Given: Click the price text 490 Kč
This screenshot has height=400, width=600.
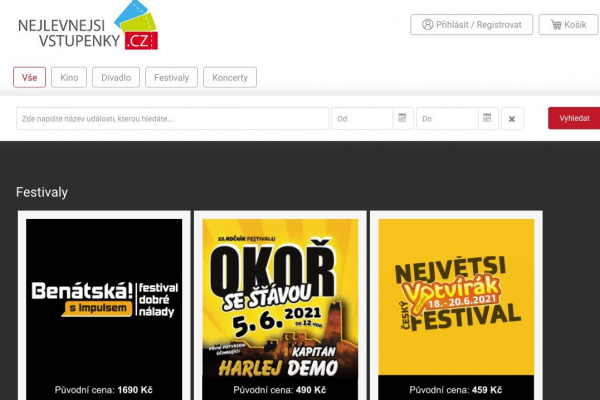Looking at the screenshot, I should (x=311, y=390).
